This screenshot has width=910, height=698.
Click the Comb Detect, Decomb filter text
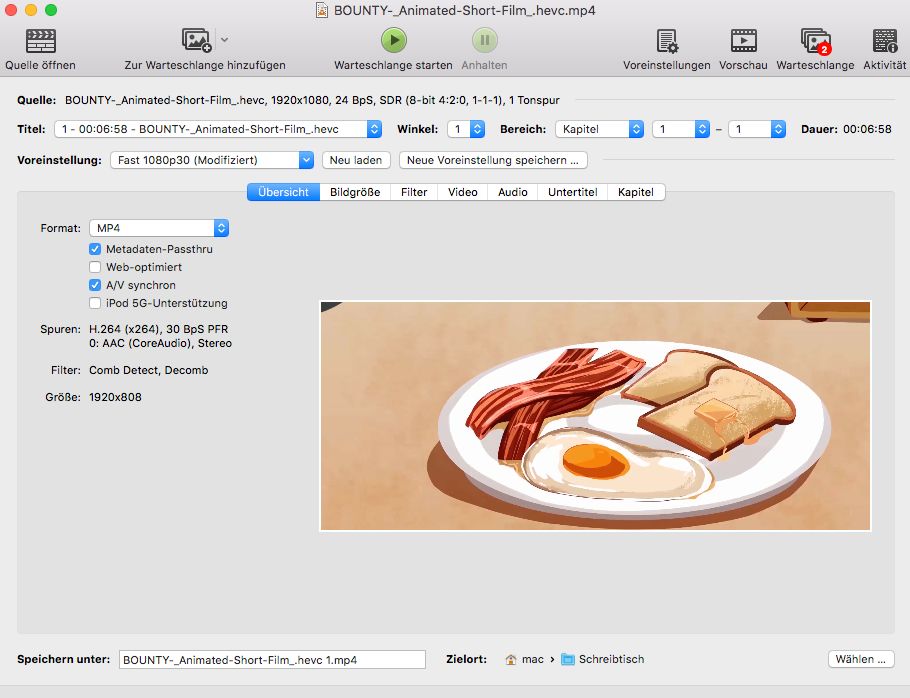pyautogui.click(x=149, y=370)
